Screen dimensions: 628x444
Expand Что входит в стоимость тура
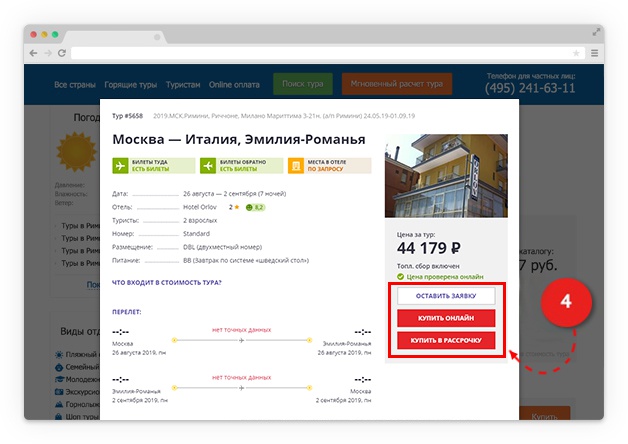tap(167, 282)
